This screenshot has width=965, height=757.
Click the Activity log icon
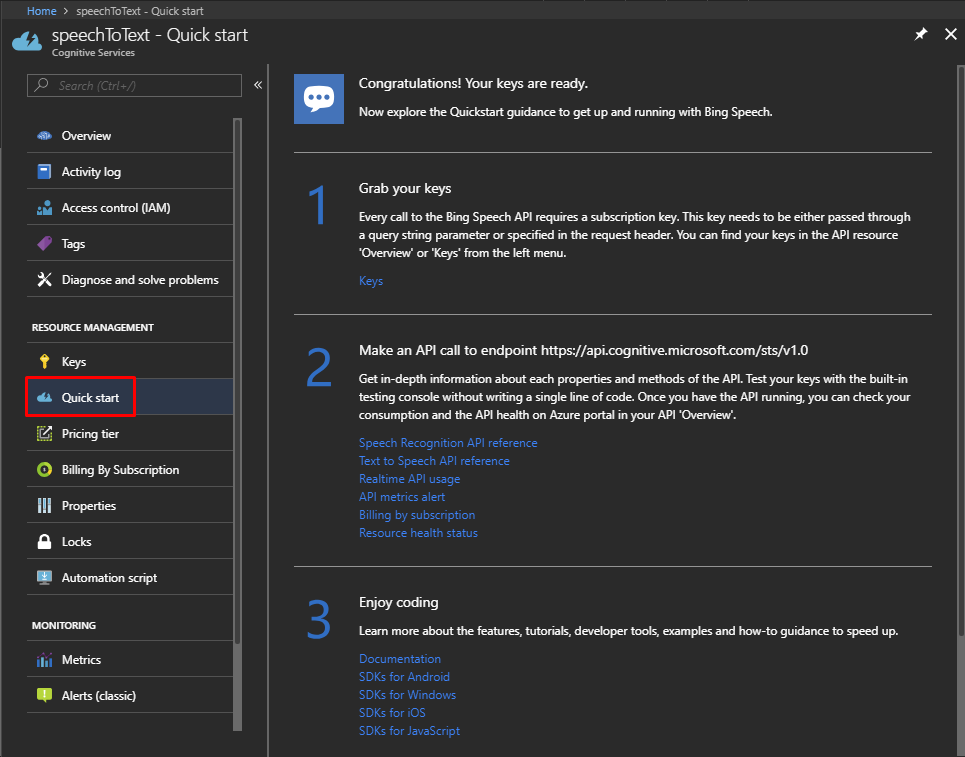pyautogui.click(x=44, y=172)
